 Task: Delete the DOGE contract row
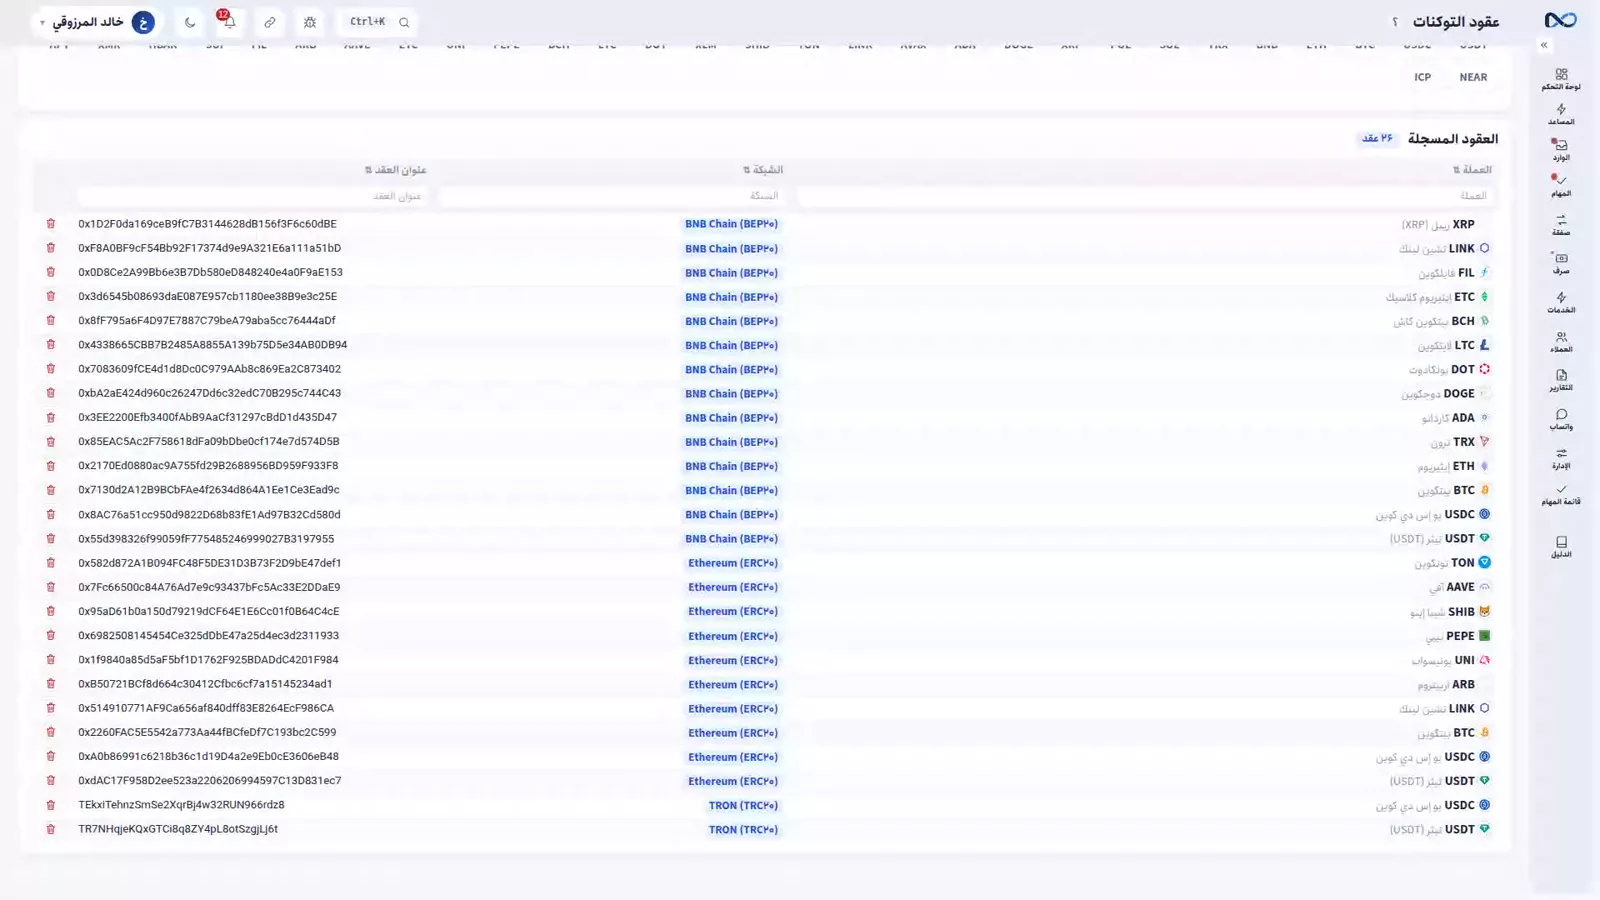pyautogui.click(x=50, y=393)
